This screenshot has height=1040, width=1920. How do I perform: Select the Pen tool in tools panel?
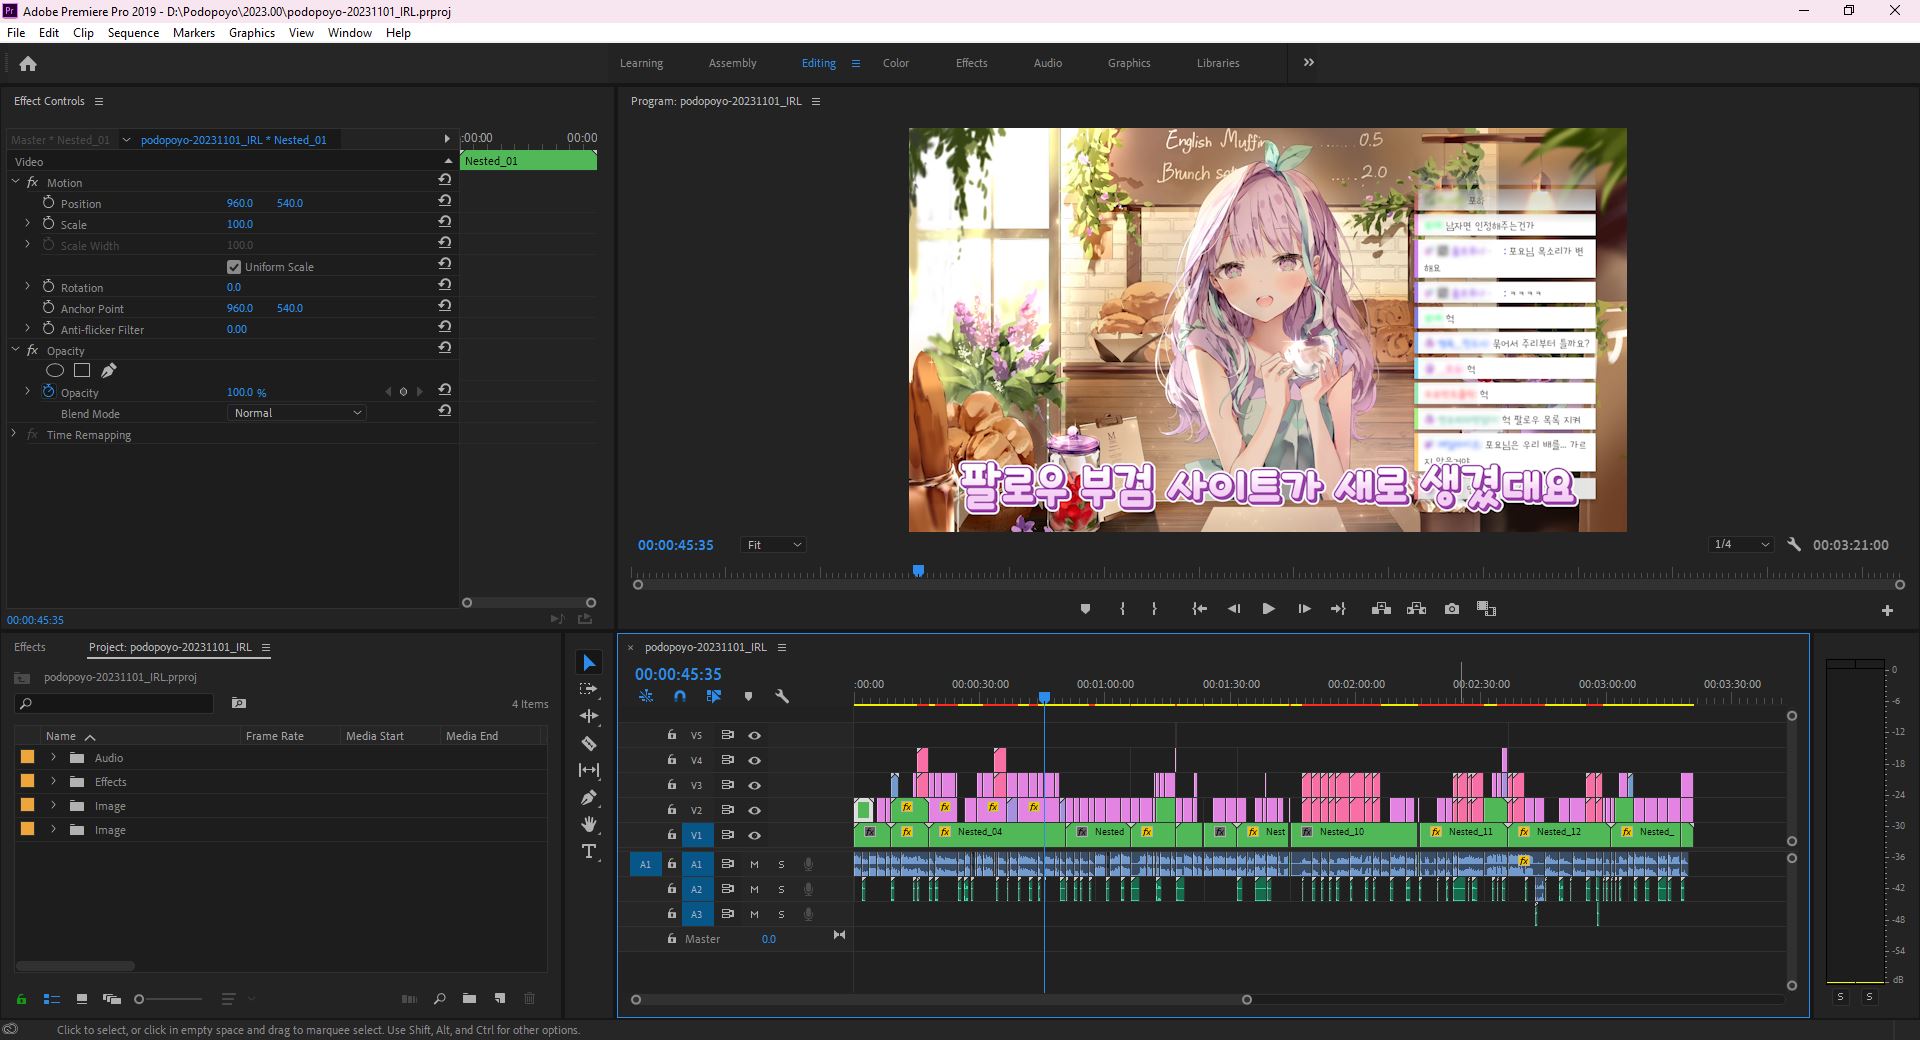coord(589,797)
